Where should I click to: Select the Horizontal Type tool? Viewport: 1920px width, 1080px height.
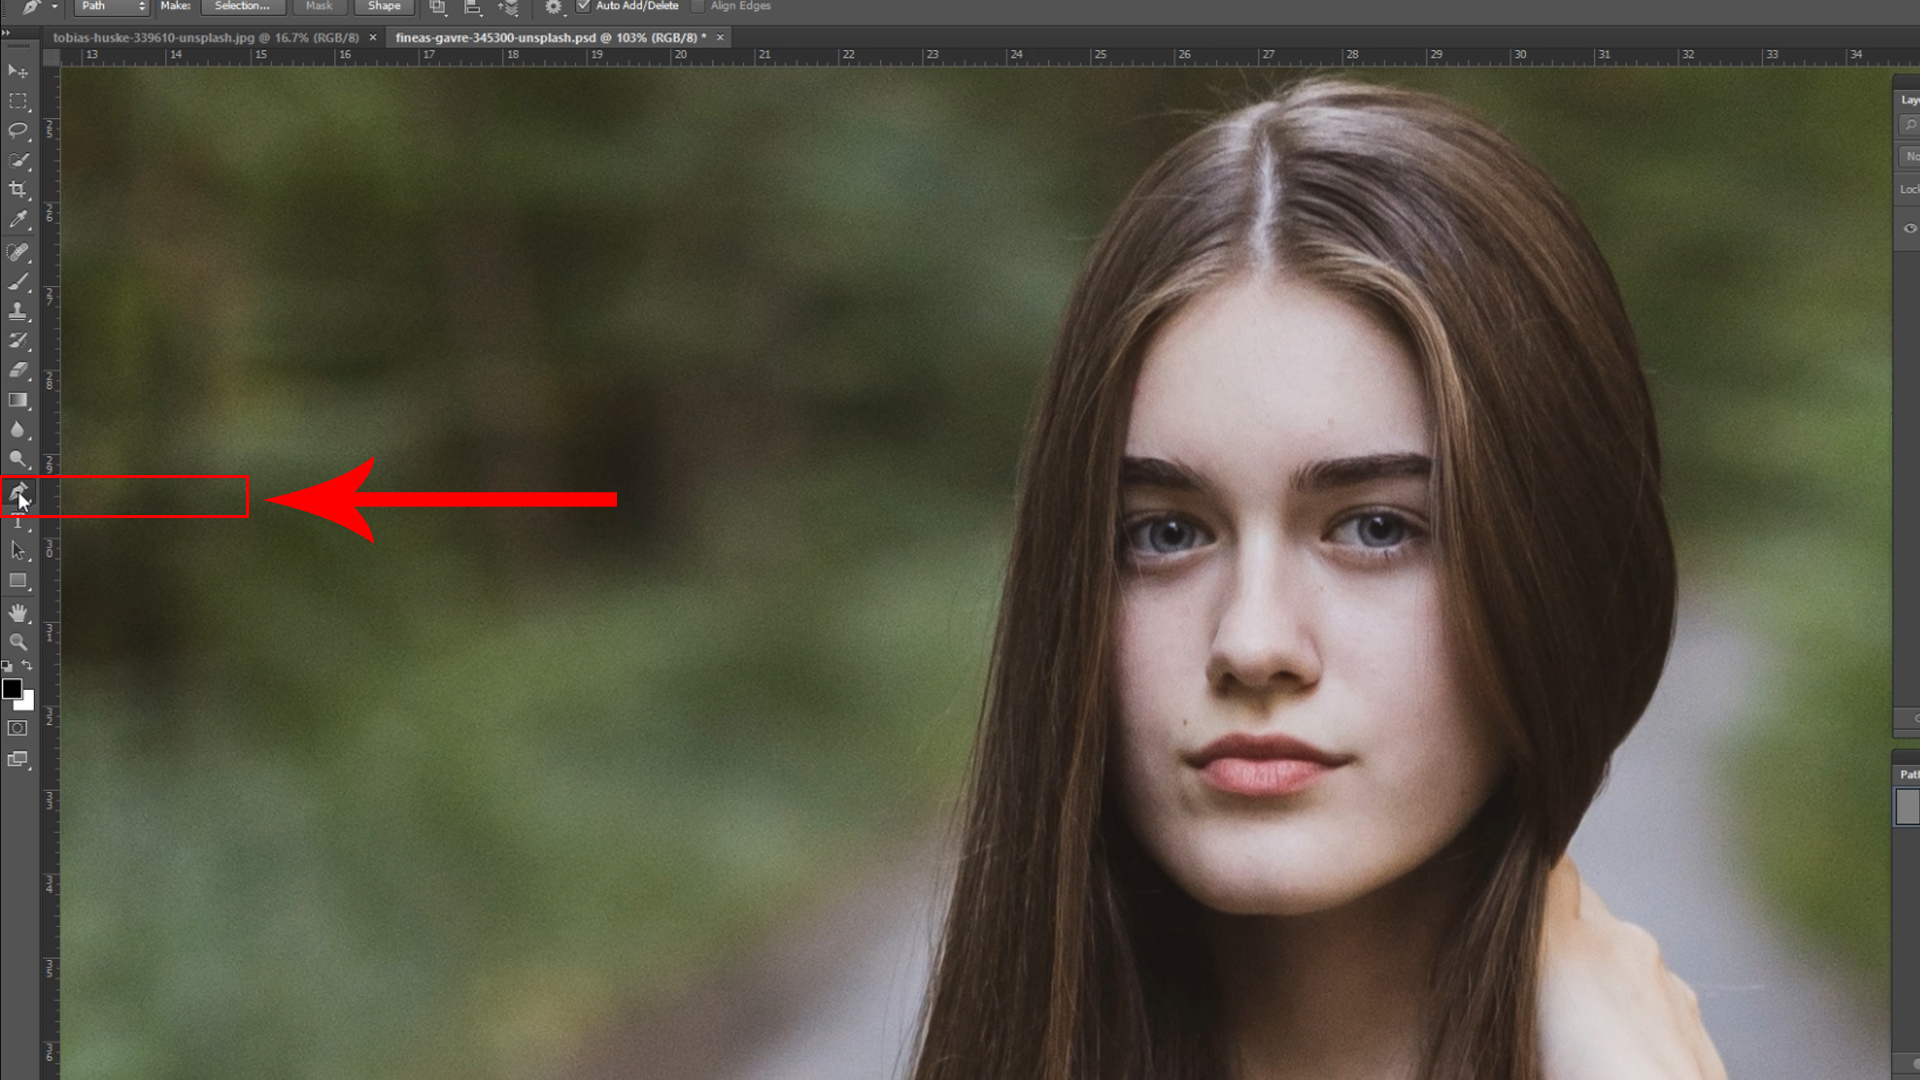16,521
